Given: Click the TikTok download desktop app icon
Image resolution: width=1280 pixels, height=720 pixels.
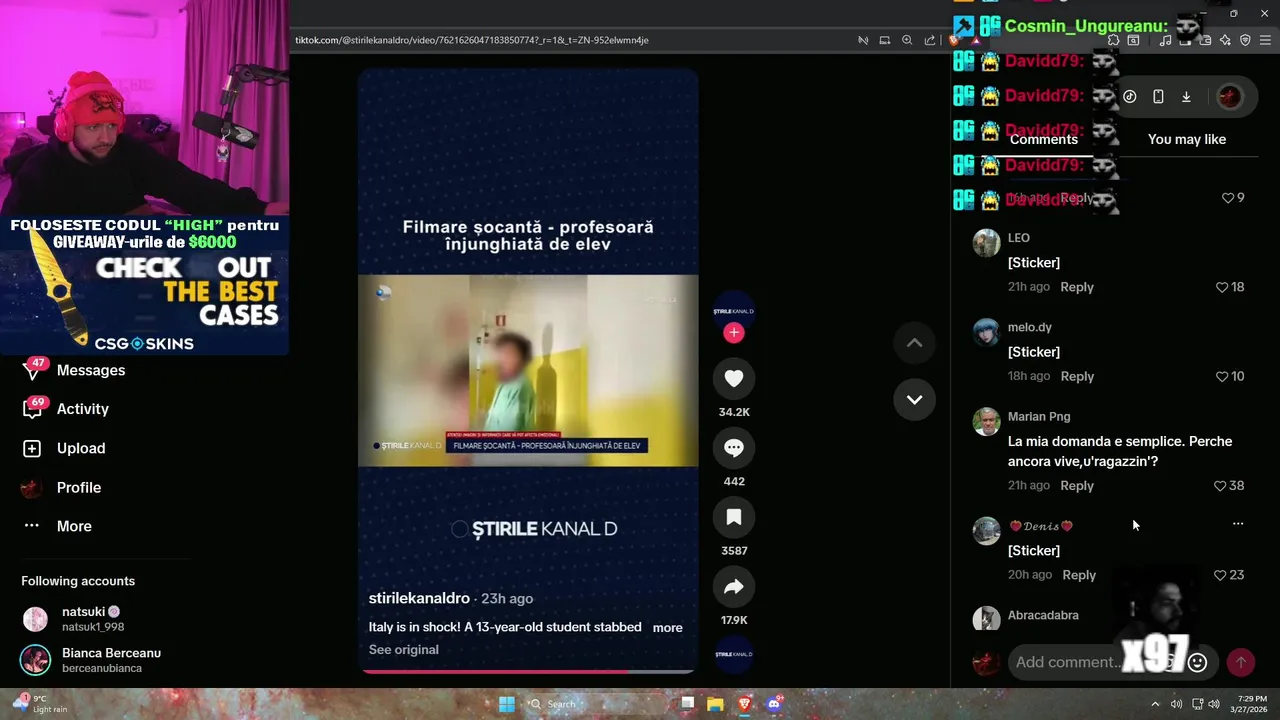Looking at the screenshot, I should tap(1186, 97).
